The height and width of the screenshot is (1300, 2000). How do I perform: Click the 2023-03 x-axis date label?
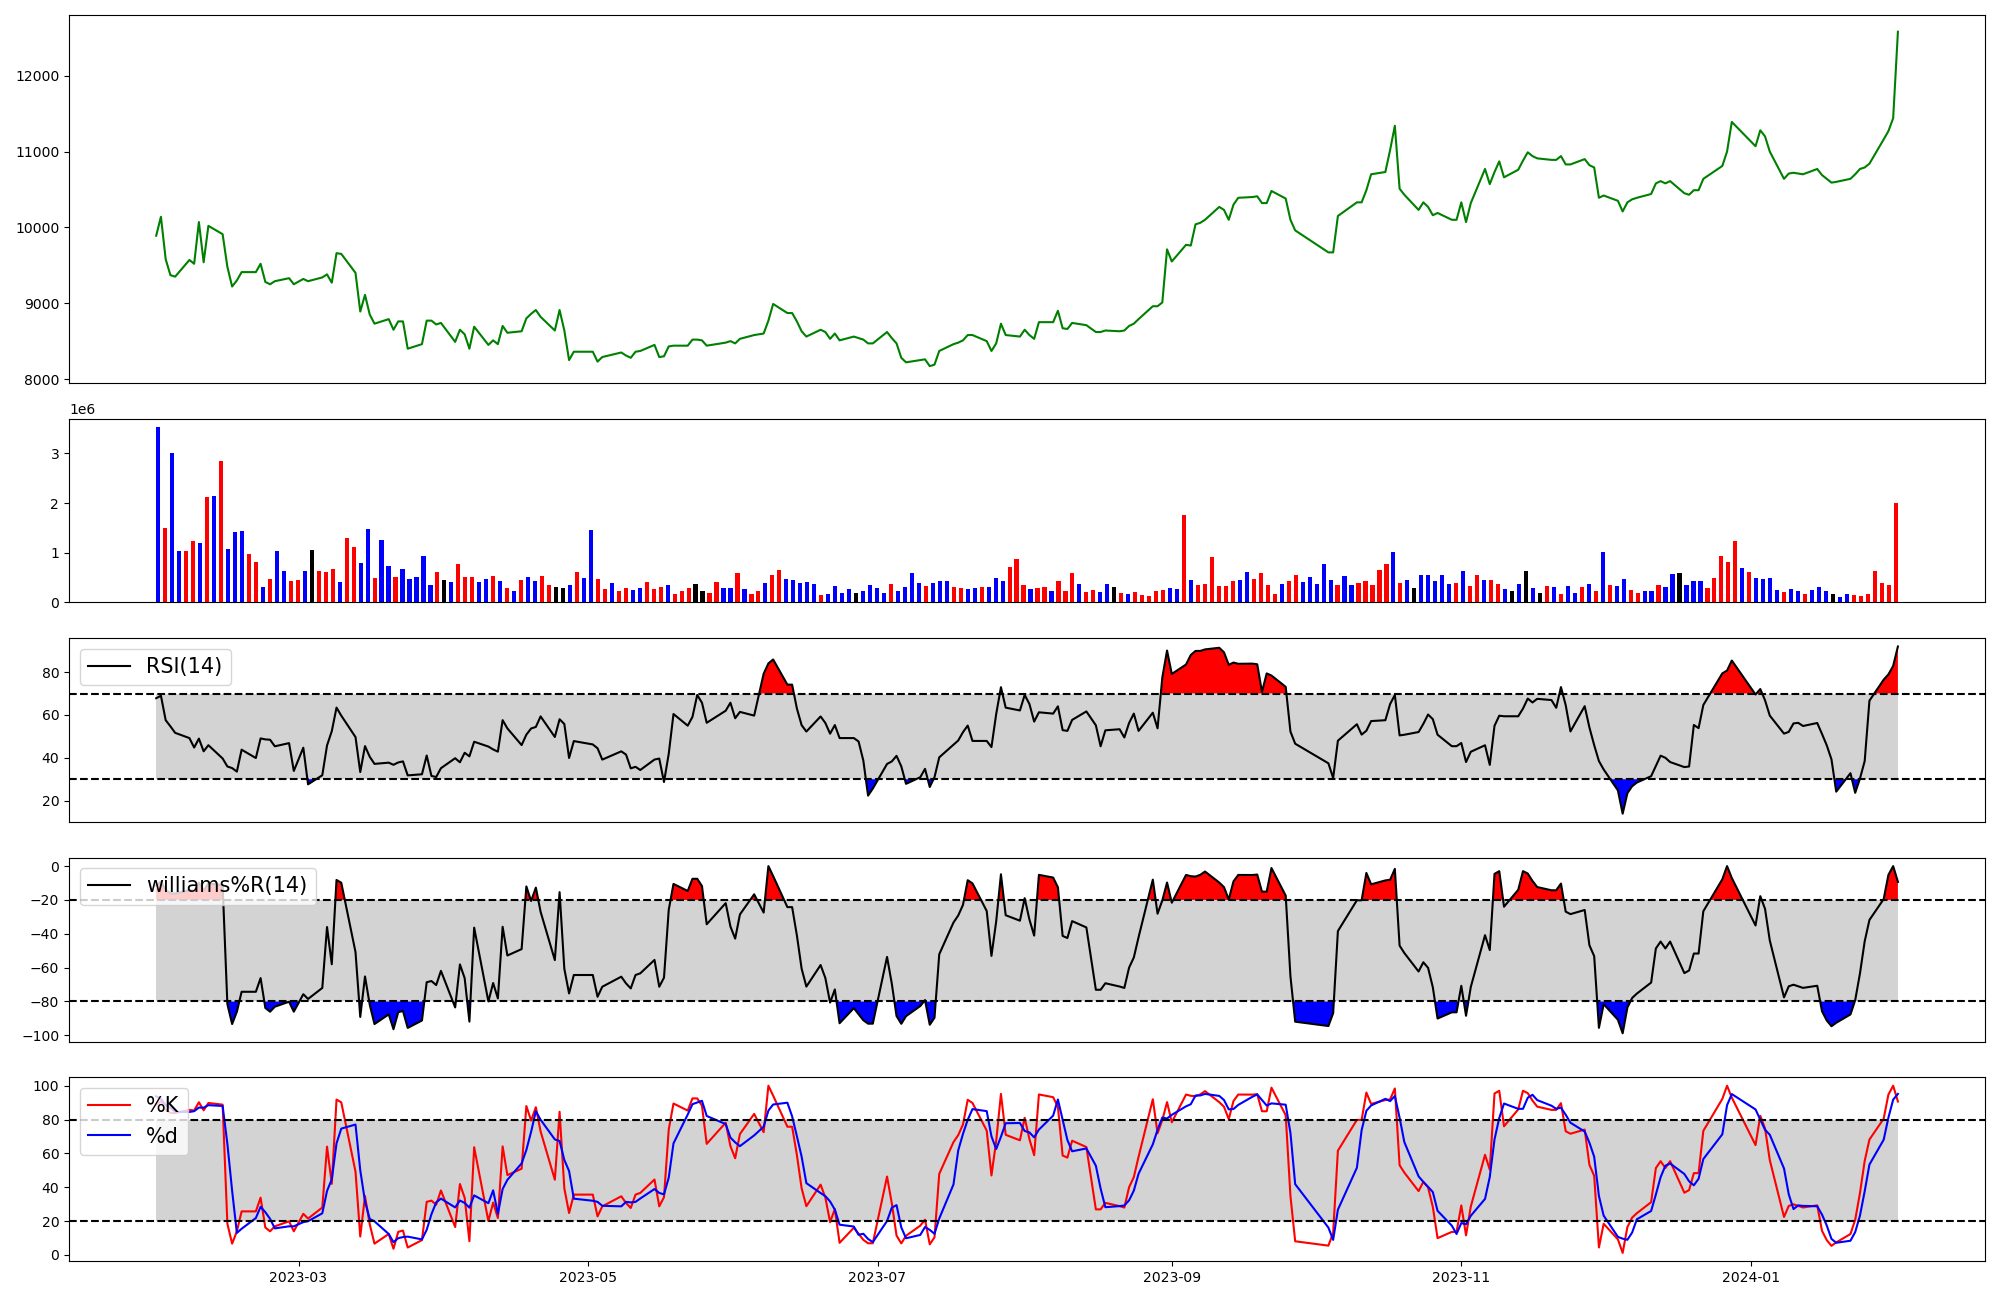(x=298, y=1277)
